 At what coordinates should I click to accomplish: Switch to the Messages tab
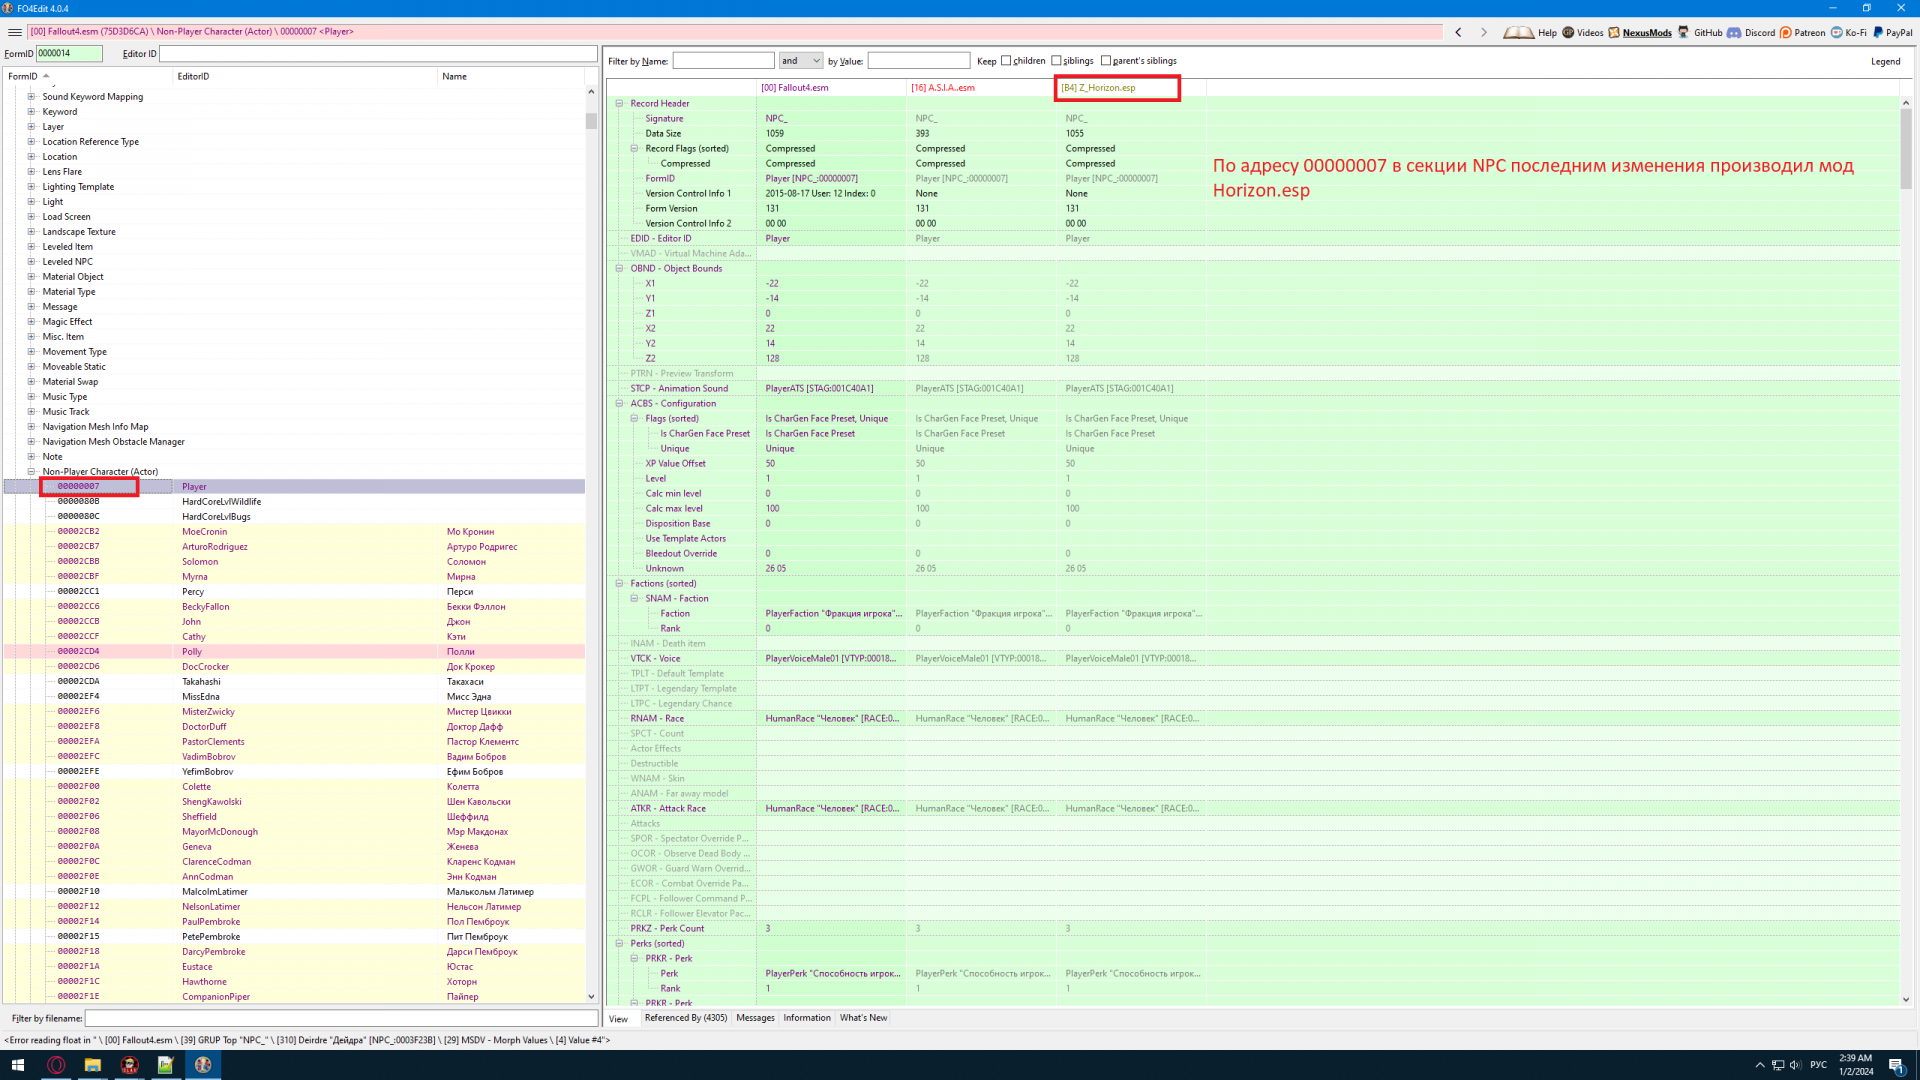[755, 1018]
